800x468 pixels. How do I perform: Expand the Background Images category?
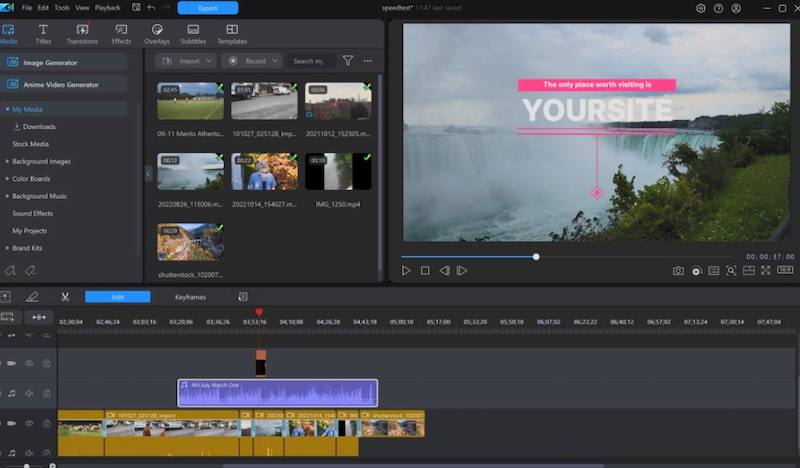pyautogui.click(x=7, y=161)
